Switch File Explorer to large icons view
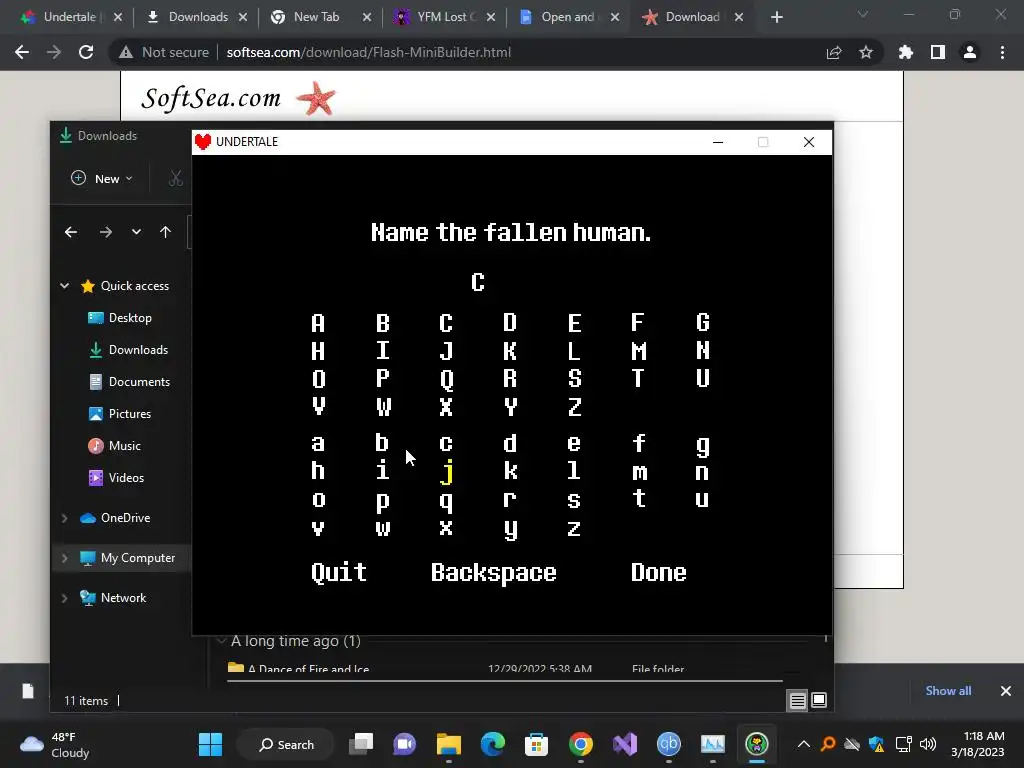This screenshot has height=768, width=1024. pos(819,701)
